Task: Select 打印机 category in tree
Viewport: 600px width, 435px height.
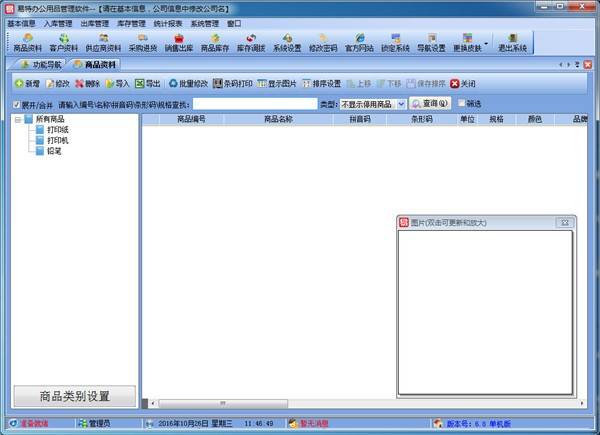Action: coord(60,141)
